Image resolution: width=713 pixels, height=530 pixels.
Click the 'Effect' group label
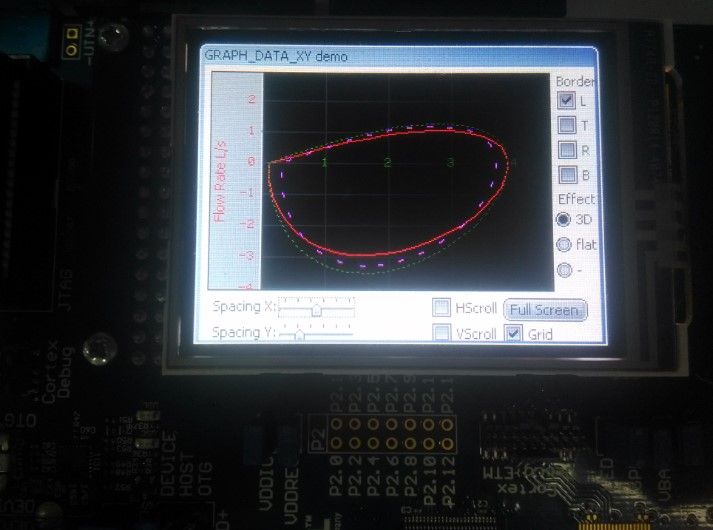point(577,199)
